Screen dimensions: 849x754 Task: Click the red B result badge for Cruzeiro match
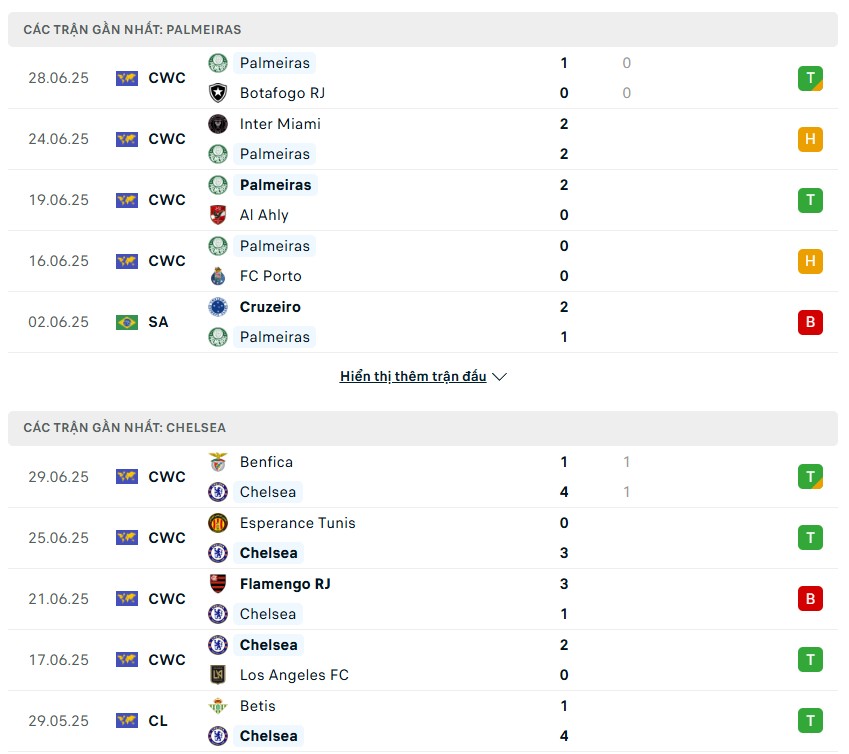tap(810, 322)
